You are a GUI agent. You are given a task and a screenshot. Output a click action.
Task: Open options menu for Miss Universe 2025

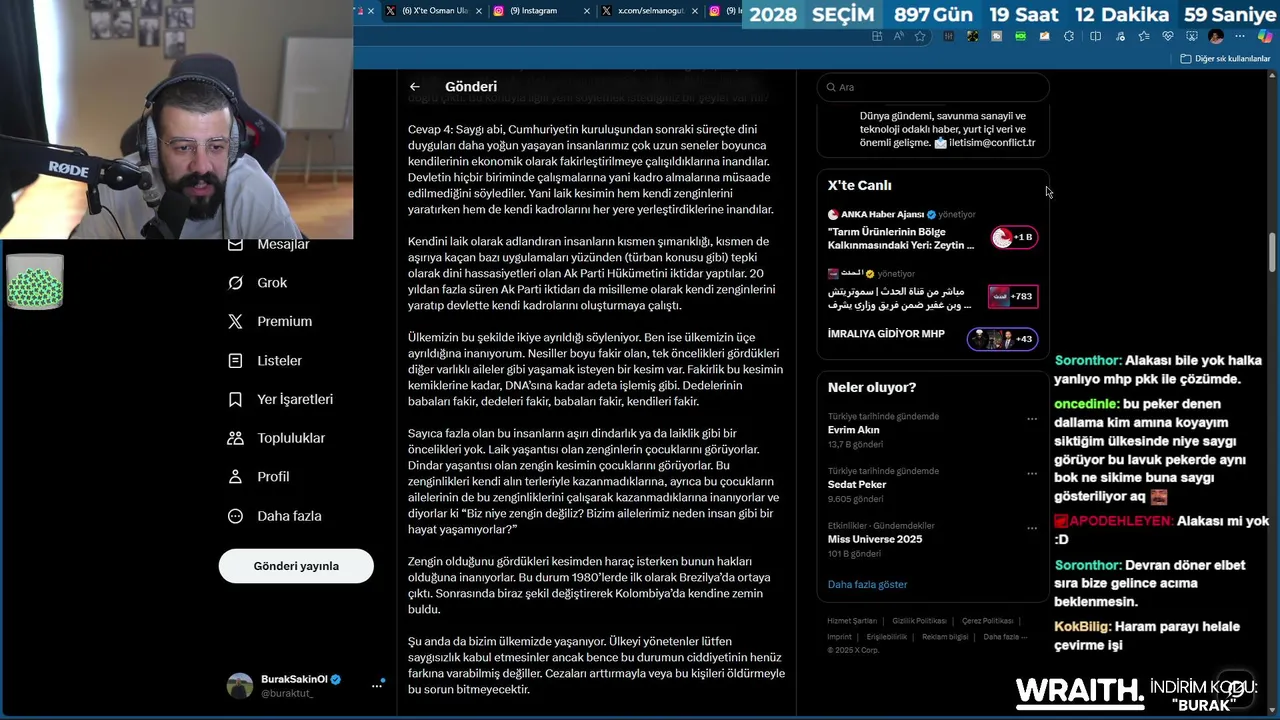[1032, 528]
